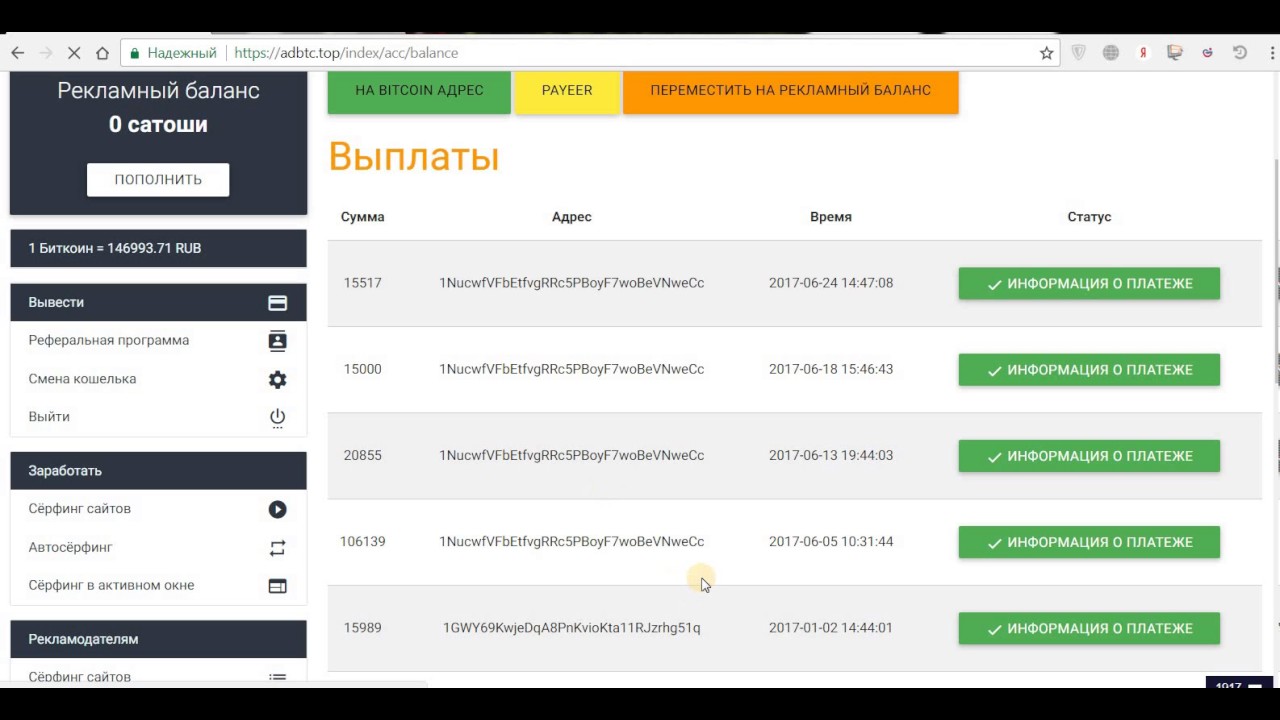Image resolution: width=1280 pixels, height=720 pixels.
Task: Click the 0 сатоши balance value
Action: [x=158, y=125]
